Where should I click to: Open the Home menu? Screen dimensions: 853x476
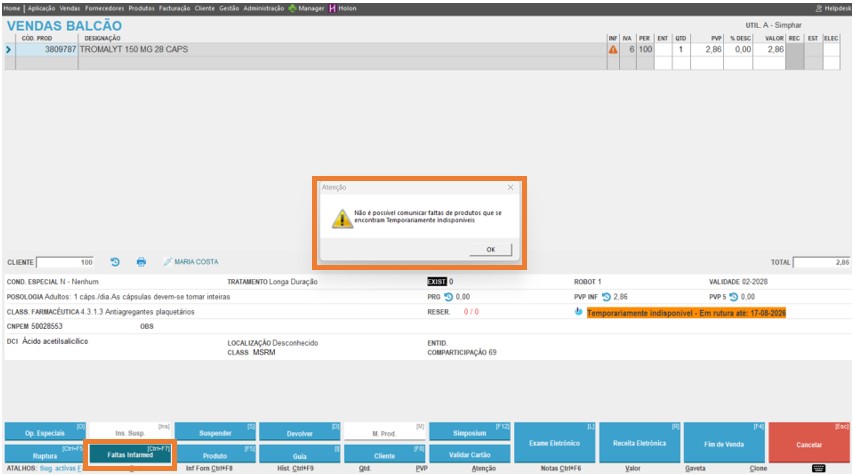[11, 8]
